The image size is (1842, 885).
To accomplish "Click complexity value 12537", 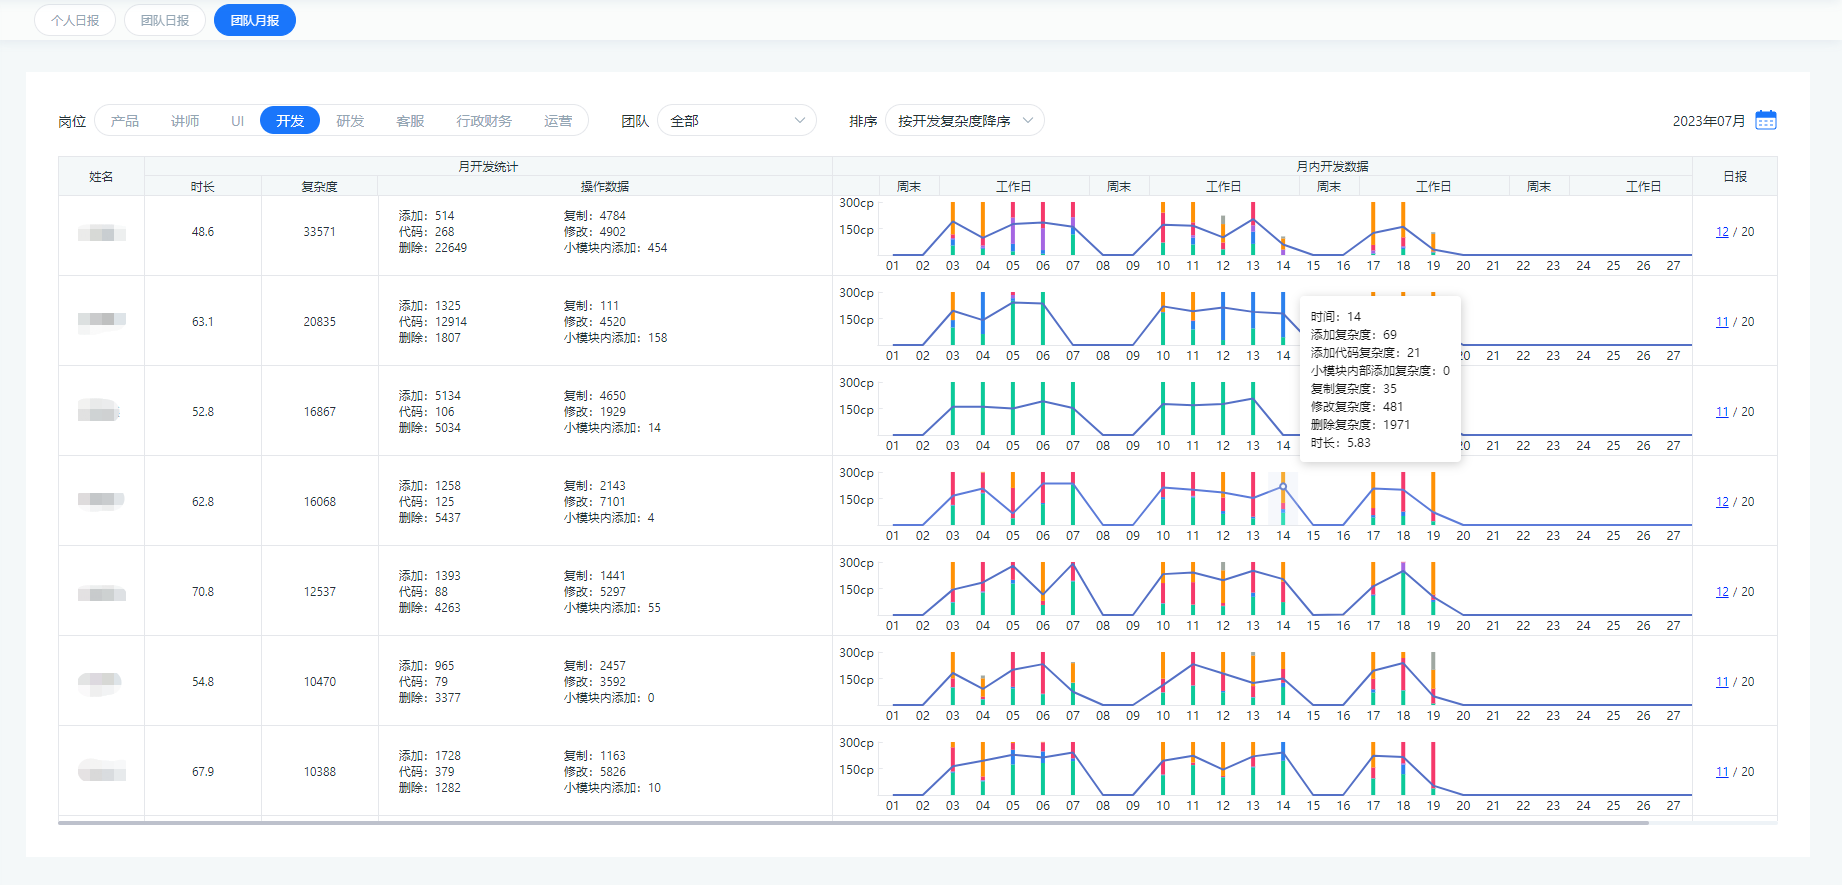I will click(x=320, y=592).
